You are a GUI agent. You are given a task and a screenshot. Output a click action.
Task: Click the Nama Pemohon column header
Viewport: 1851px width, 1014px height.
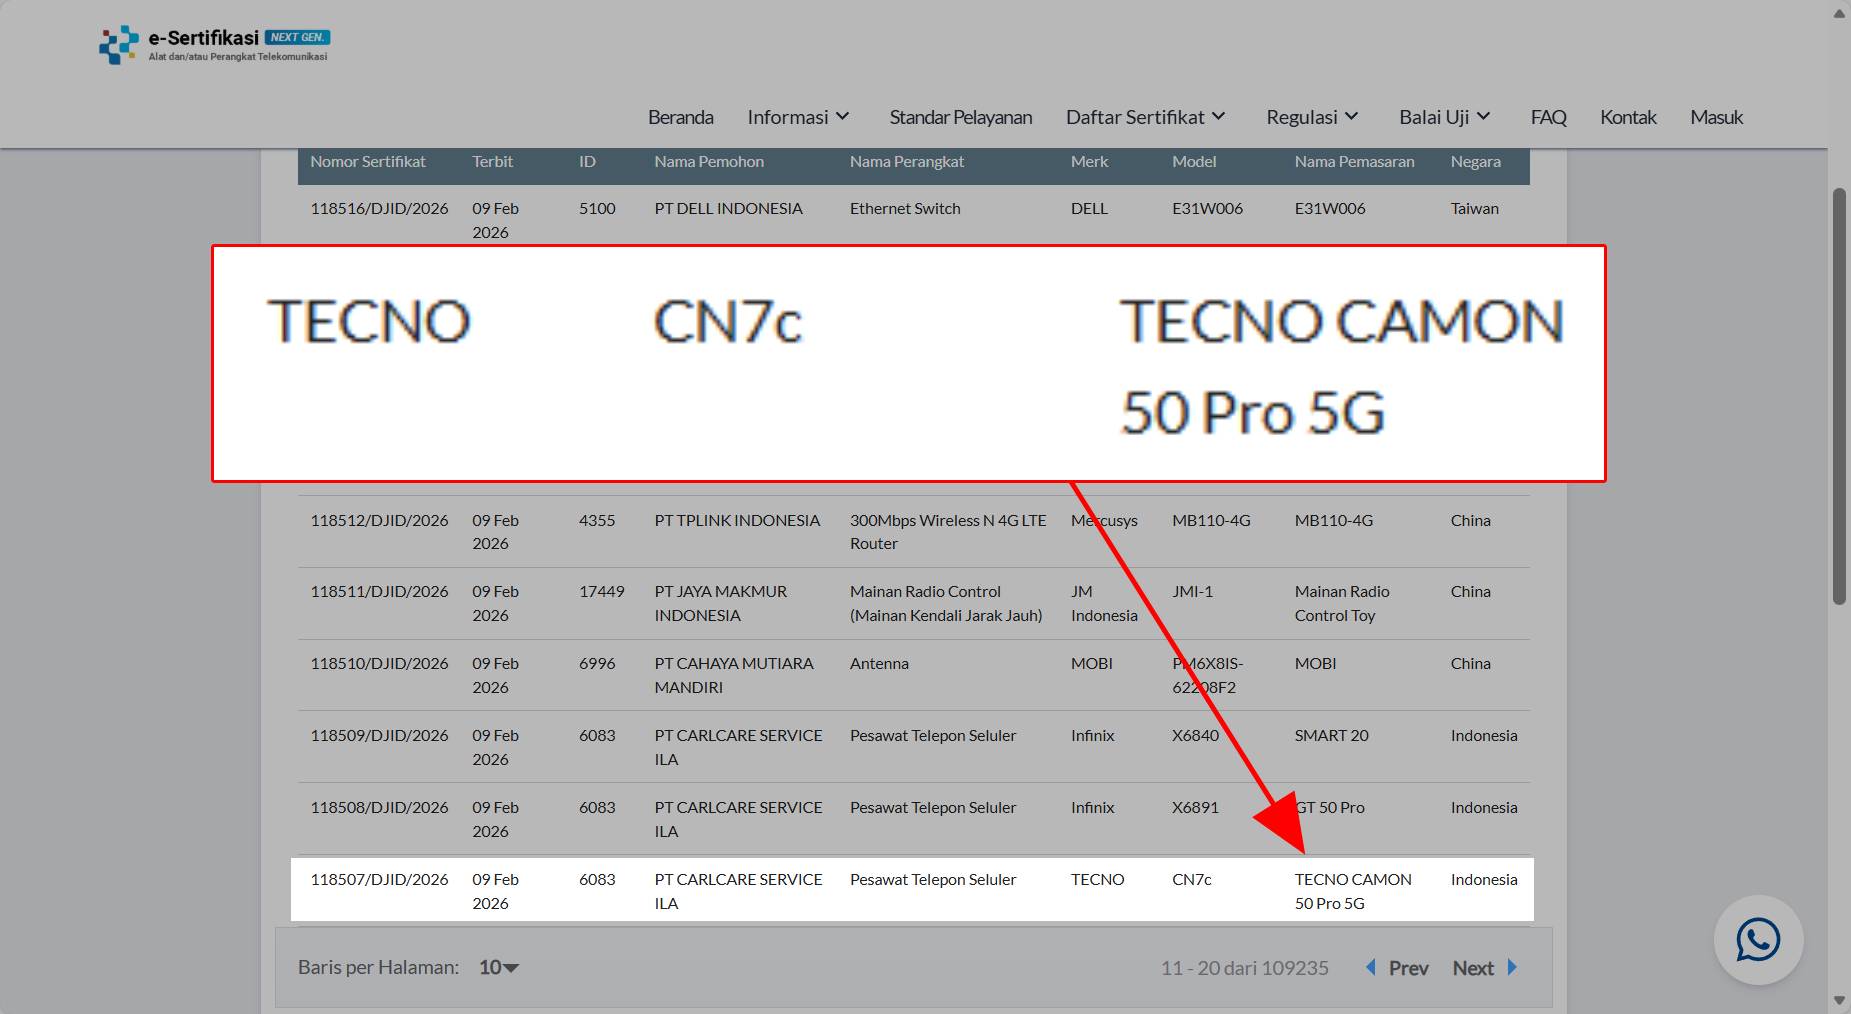point(709,161)
